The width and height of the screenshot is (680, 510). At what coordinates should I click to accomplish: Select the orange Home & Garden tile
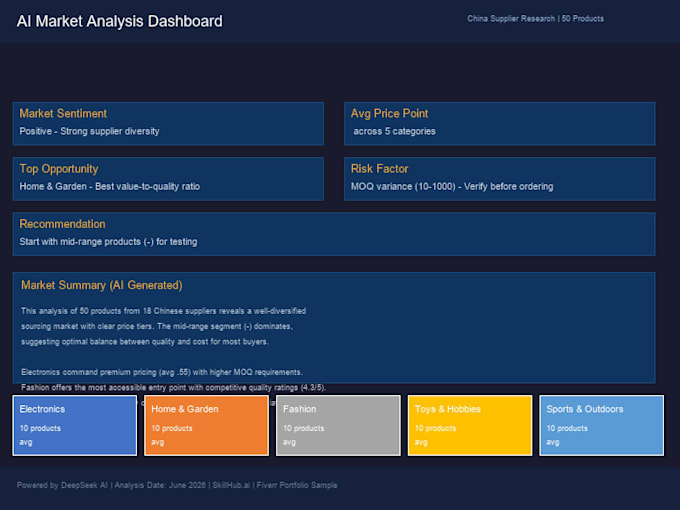tap(206, 425)
